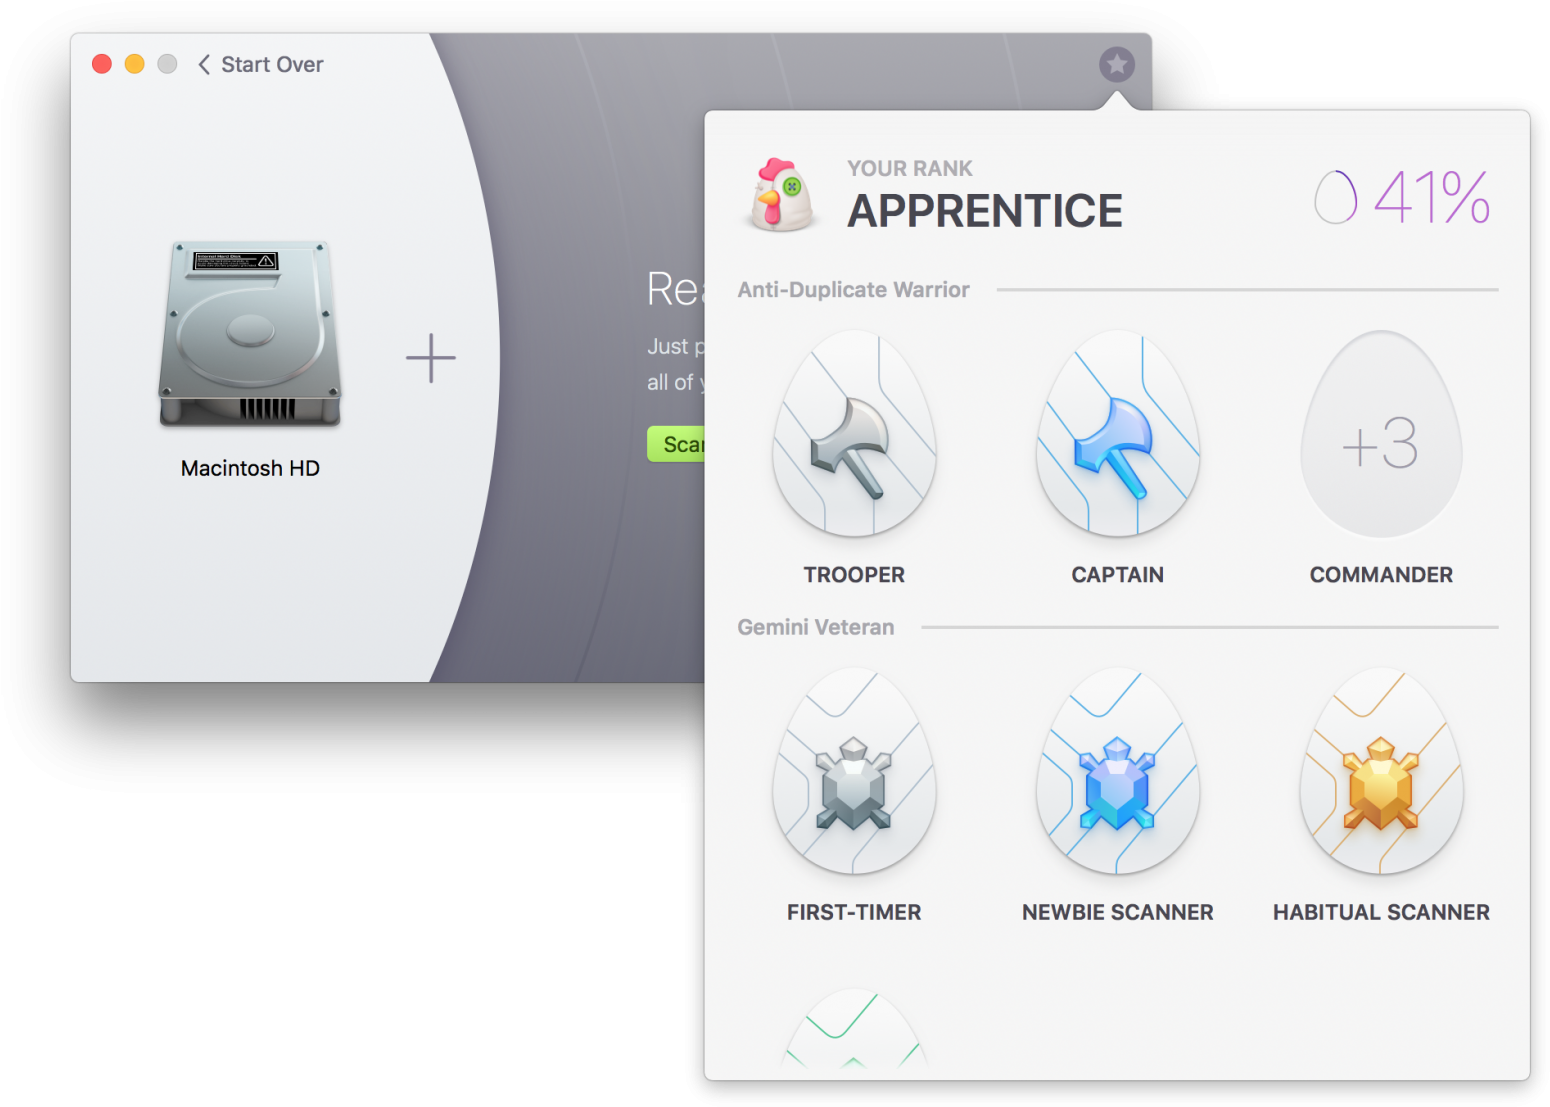
Task: Click the chicken rank mascot icon
Action: (782, 195)
